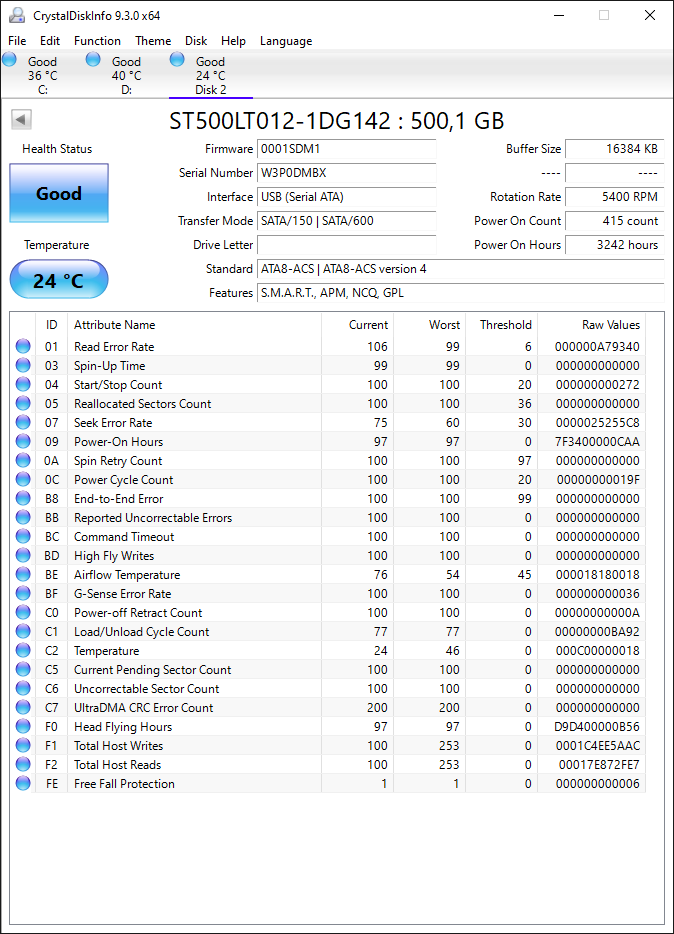Click the 24 °C temperature button
This screenshot has height=934, width=674.
click(59, 279)
